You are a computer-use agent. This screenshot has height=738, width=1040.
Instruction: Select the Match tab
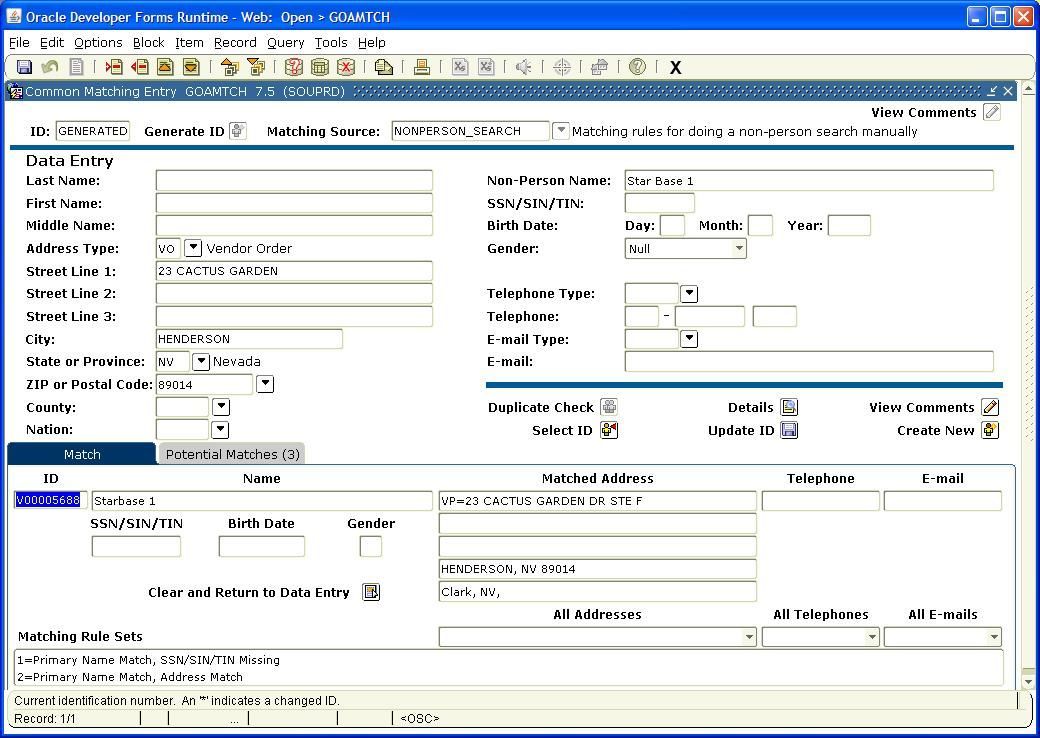pos(82,454)
